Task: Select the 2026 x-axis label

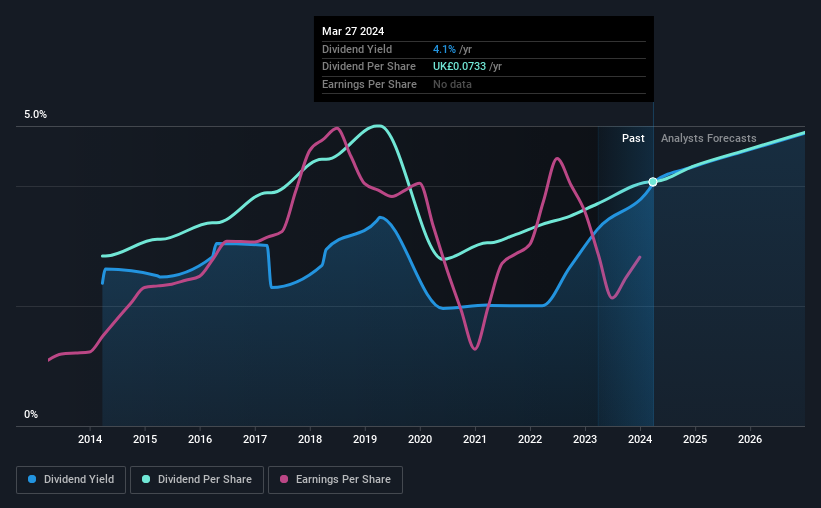Action: click(750, 439)
